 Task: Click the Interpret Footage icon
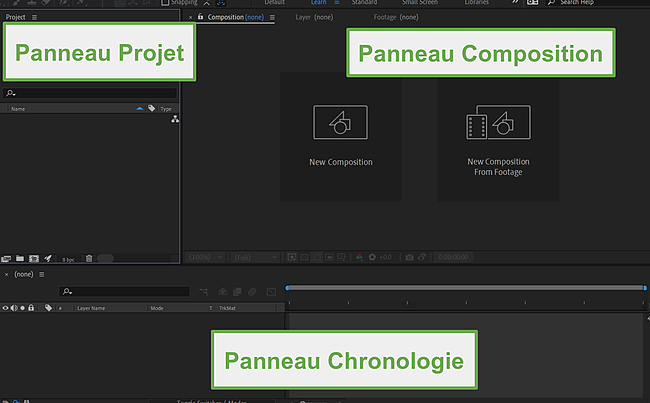6,259
